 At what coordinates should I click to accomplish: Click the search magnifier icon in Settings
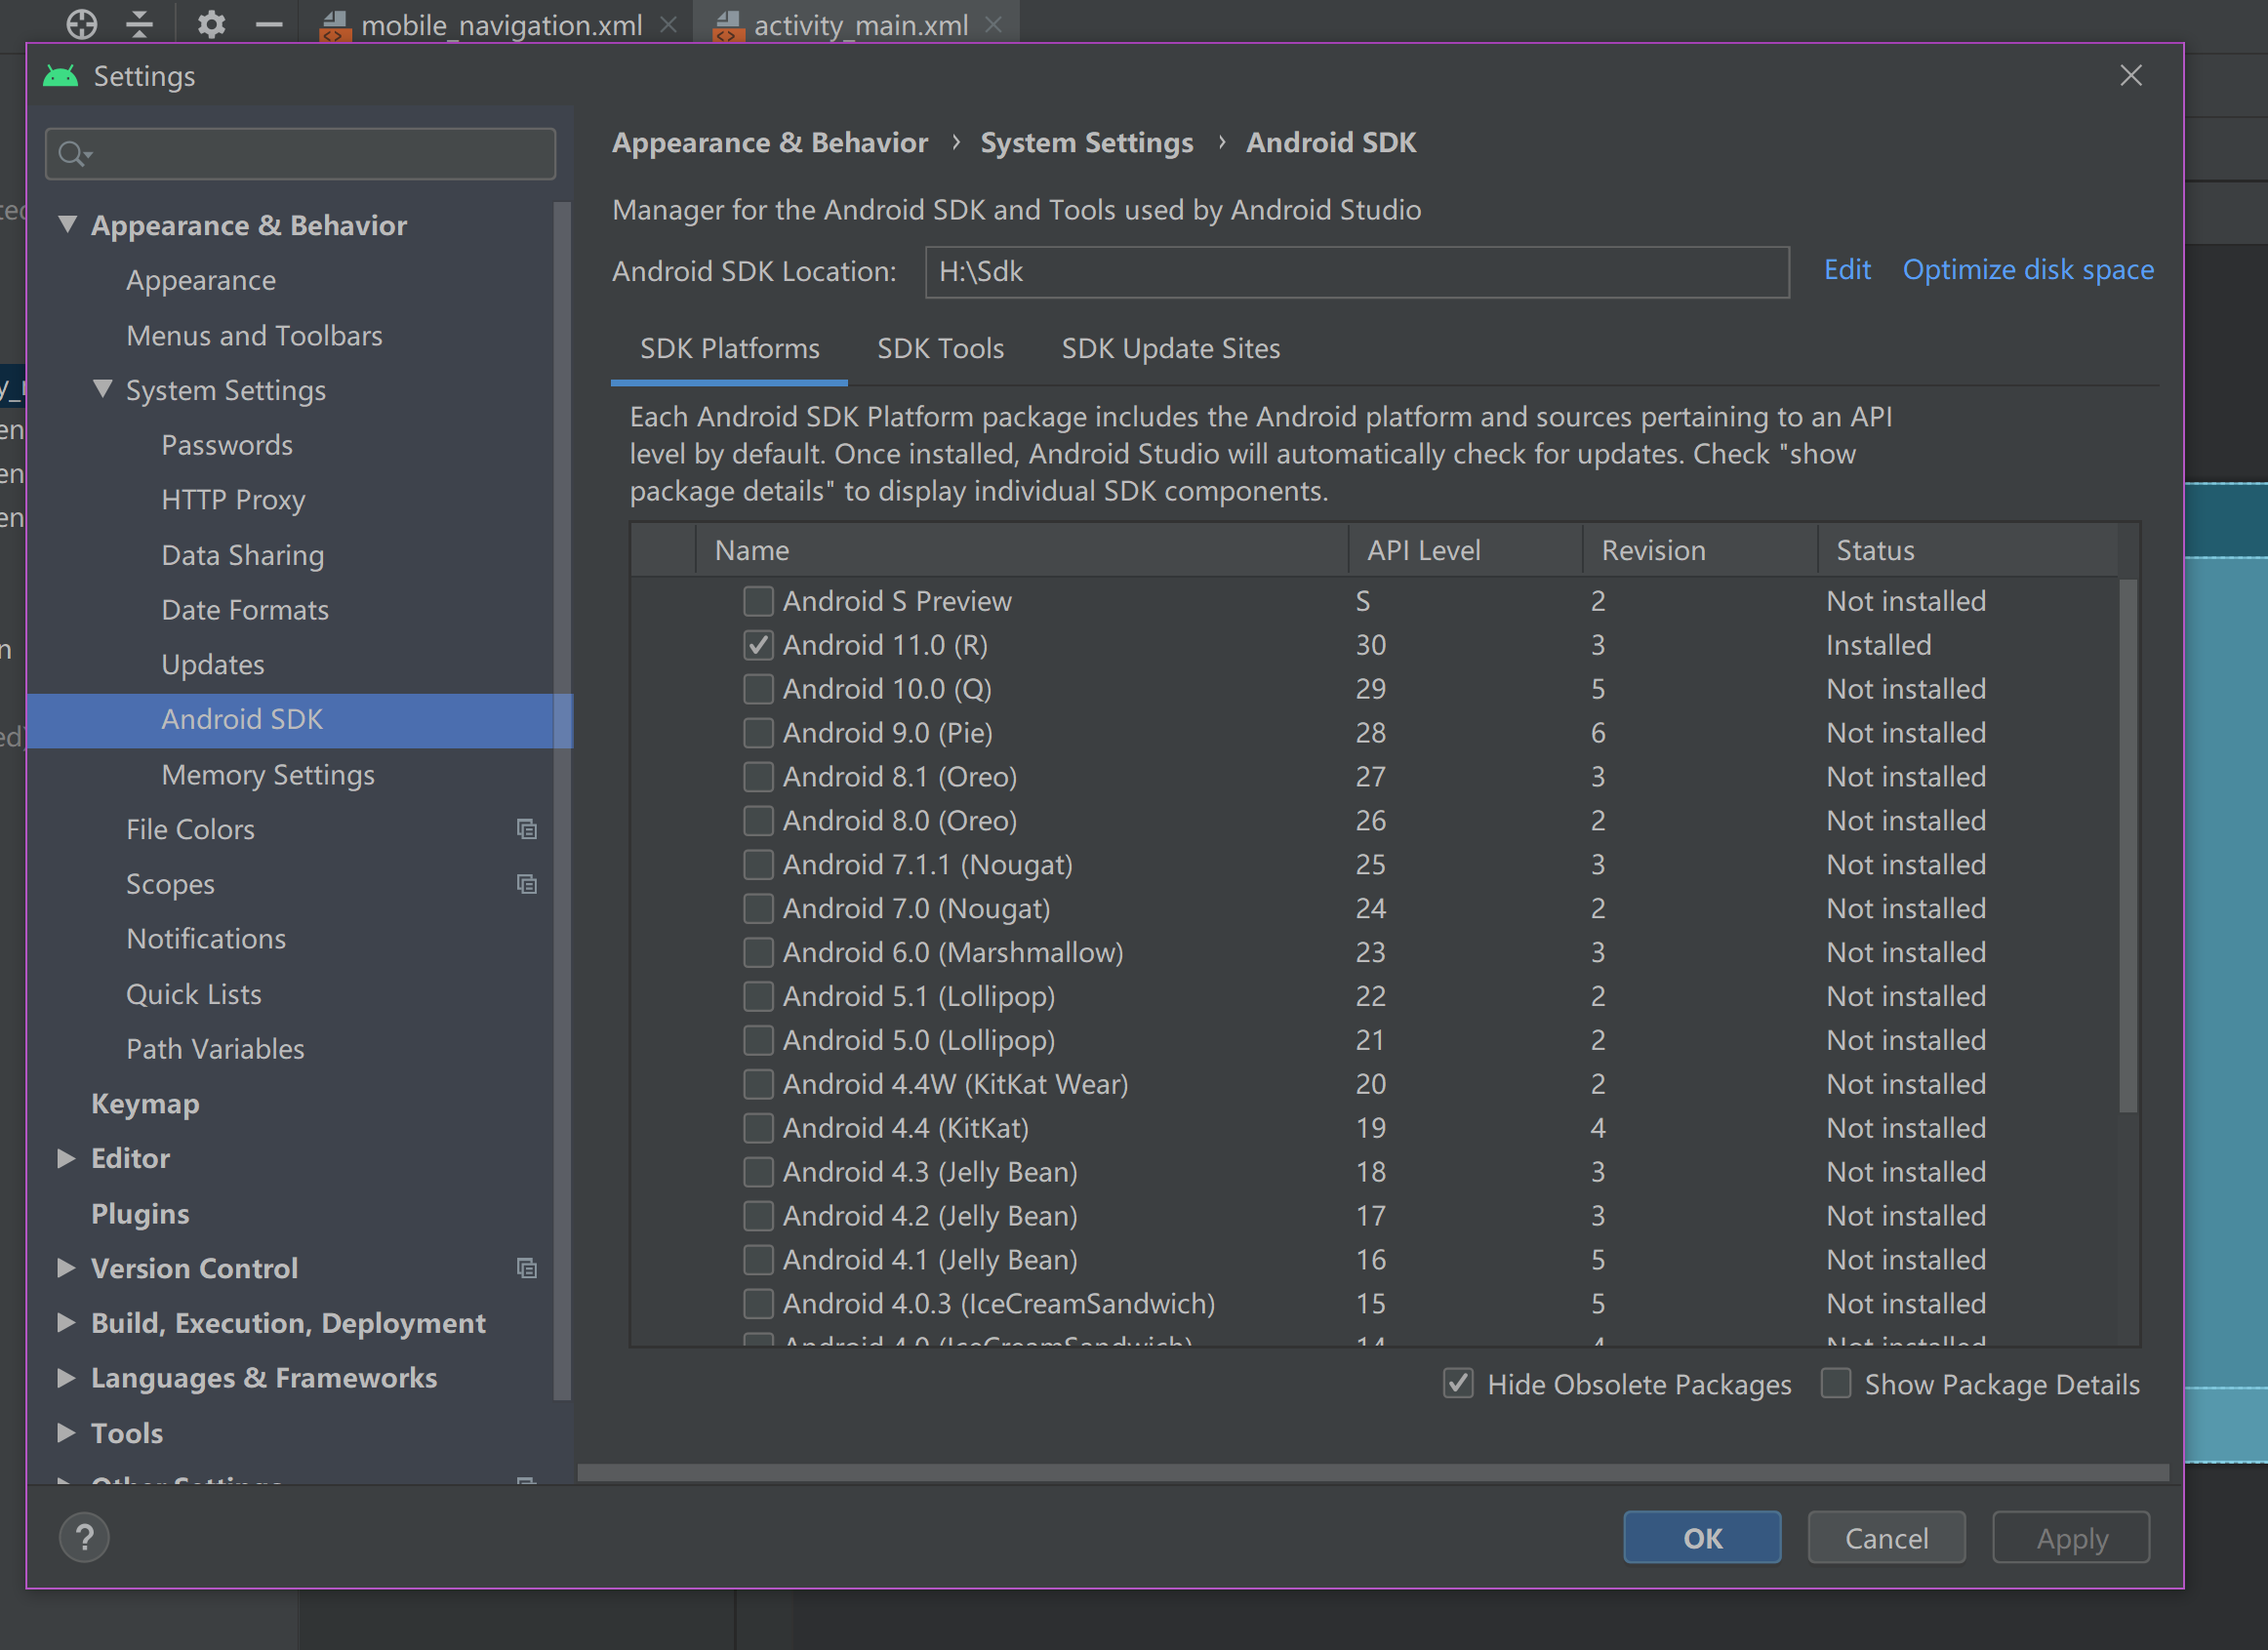coord(74,154)
